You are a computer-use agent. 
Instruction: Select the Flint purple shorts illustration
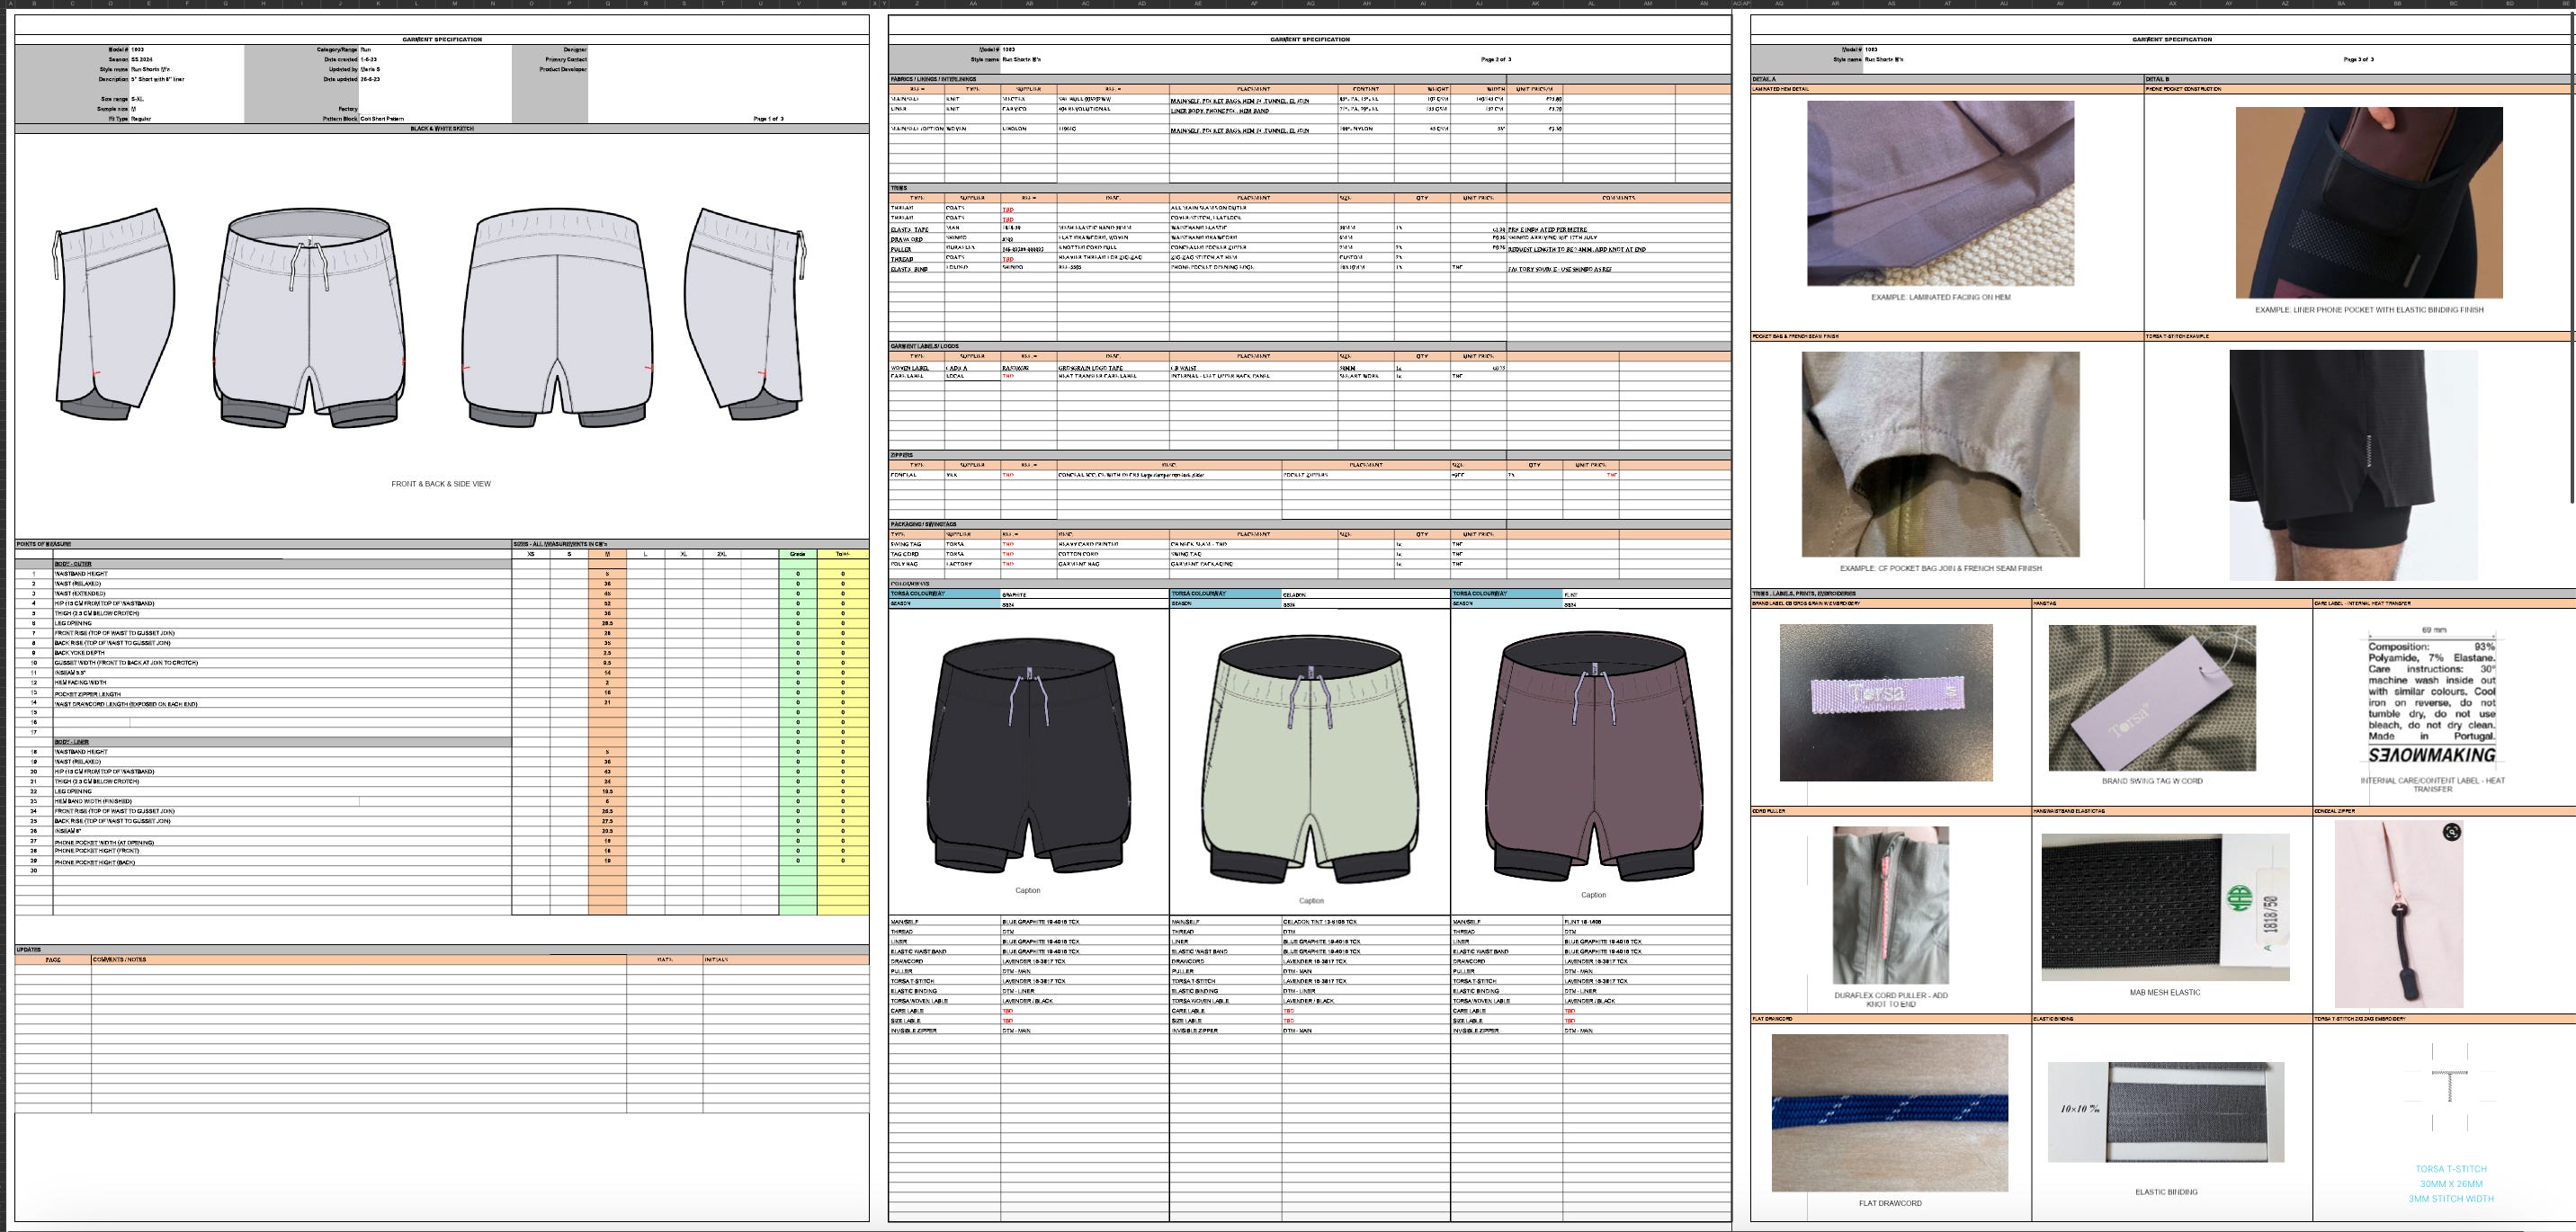(x=1592, y=758)
